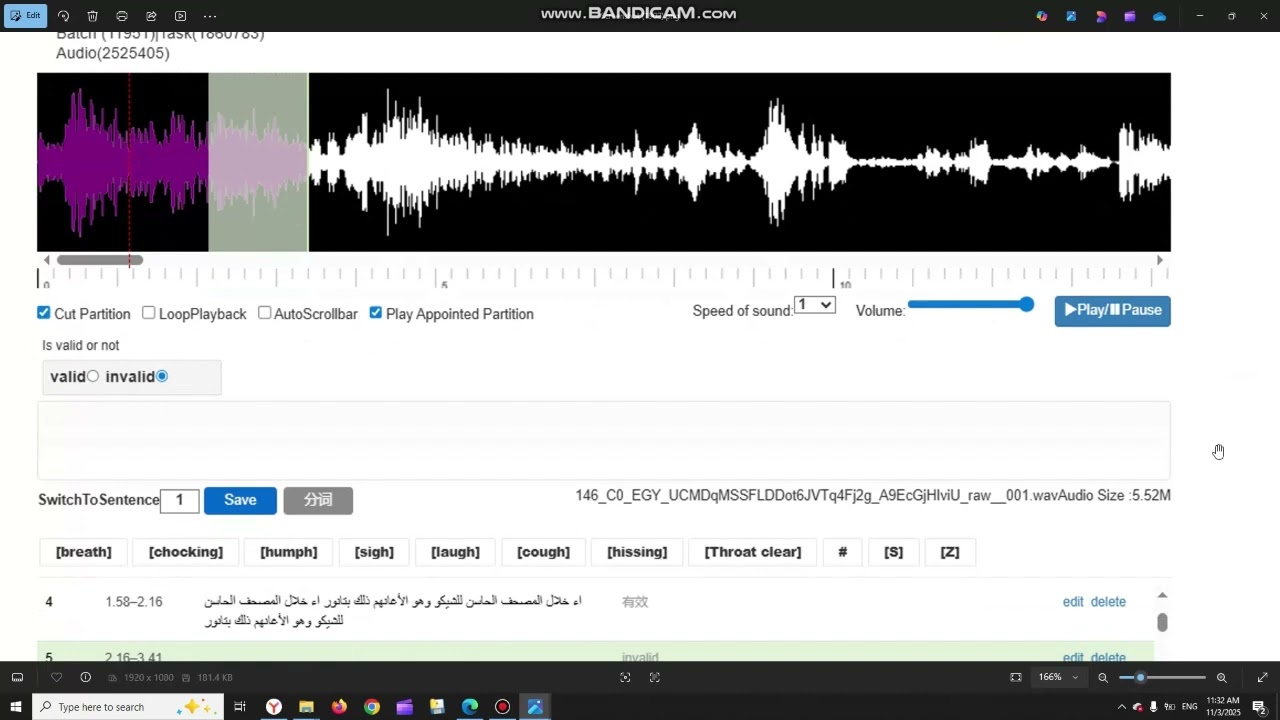This screenshot has height=720, width=1280.
Task: Select the valid radio button
Action: click(93, 376)
